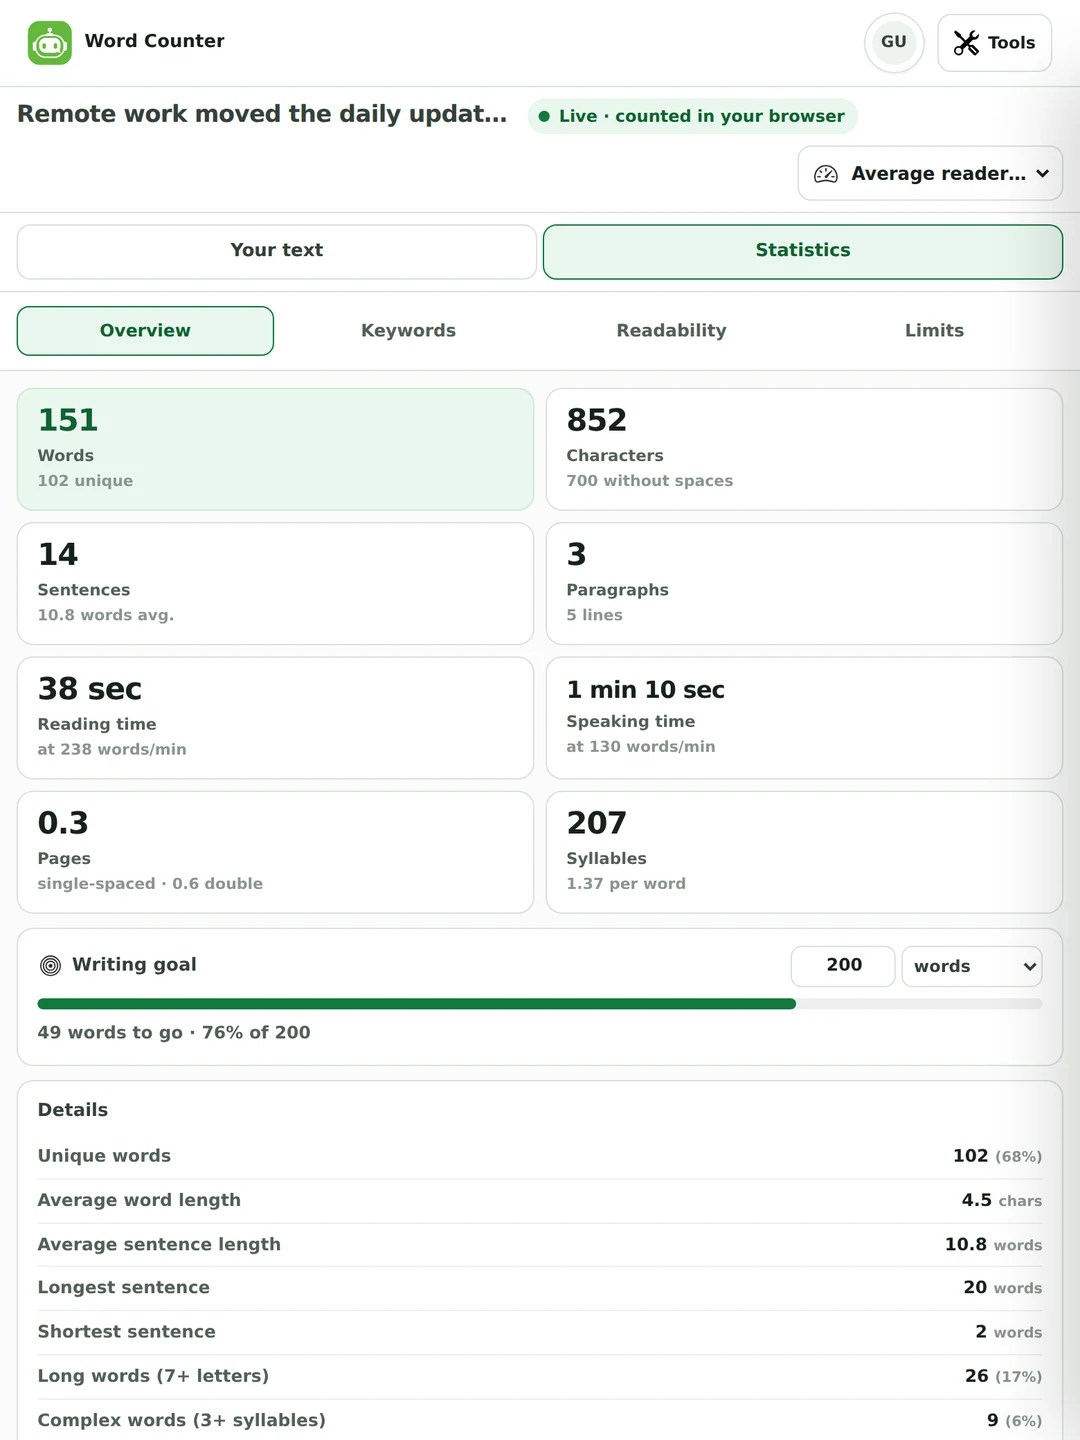This screenshot has width=1080, height=1440.
Task: Click the 0.3 Pages card
Action: click(275, 852)
